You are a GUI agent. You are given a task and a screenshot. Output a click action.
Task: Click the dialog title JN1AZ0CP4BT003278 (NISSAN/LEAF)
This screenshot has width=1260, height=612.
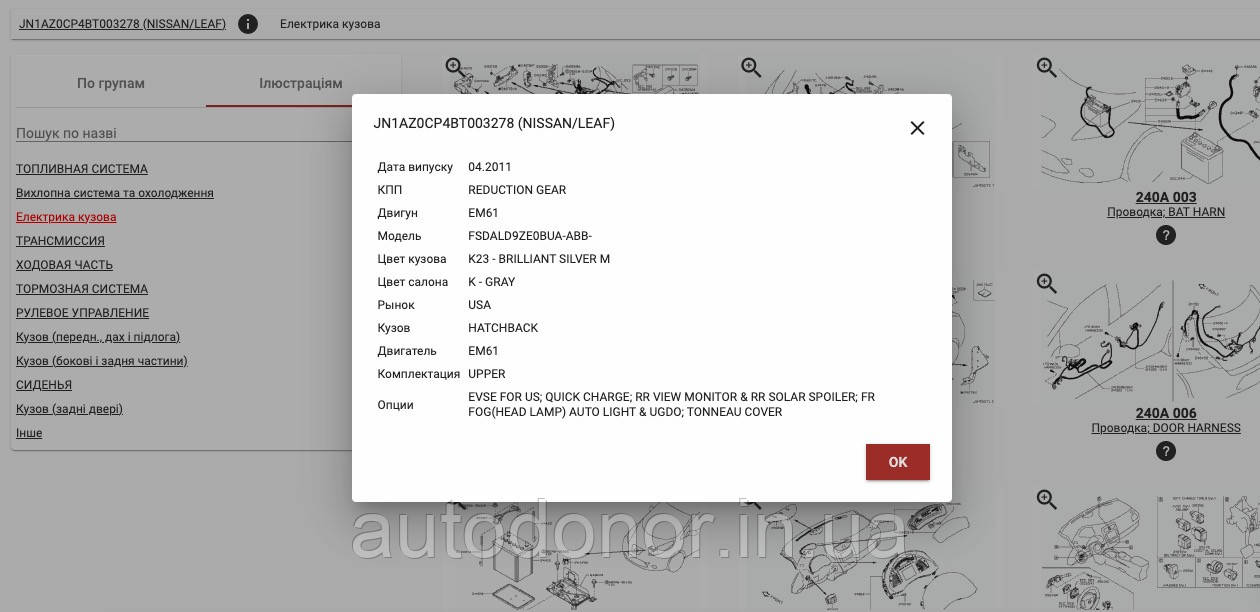pyautogui.click(x=494, y=124)
